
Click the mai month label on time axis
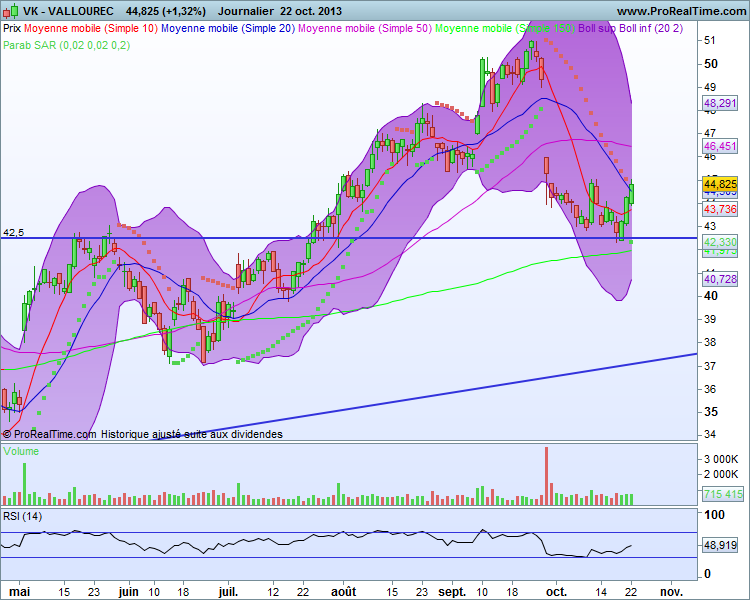20,592
